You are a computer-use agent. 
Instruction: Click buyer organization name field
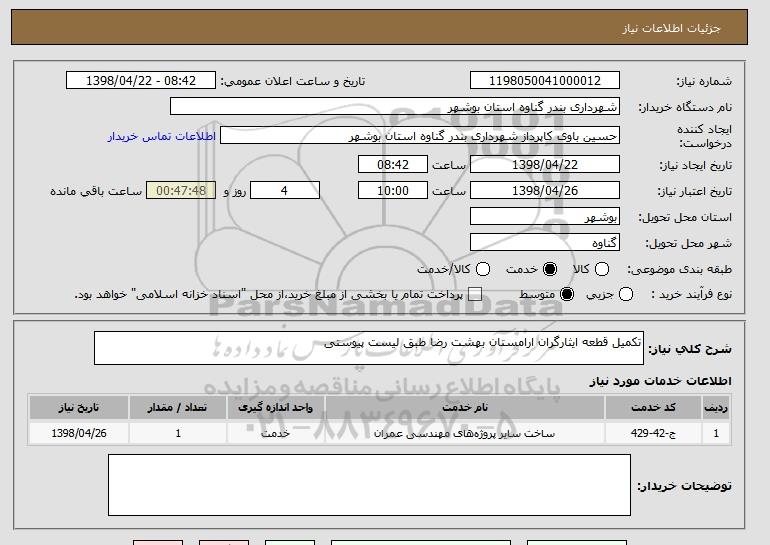point(395,107)
